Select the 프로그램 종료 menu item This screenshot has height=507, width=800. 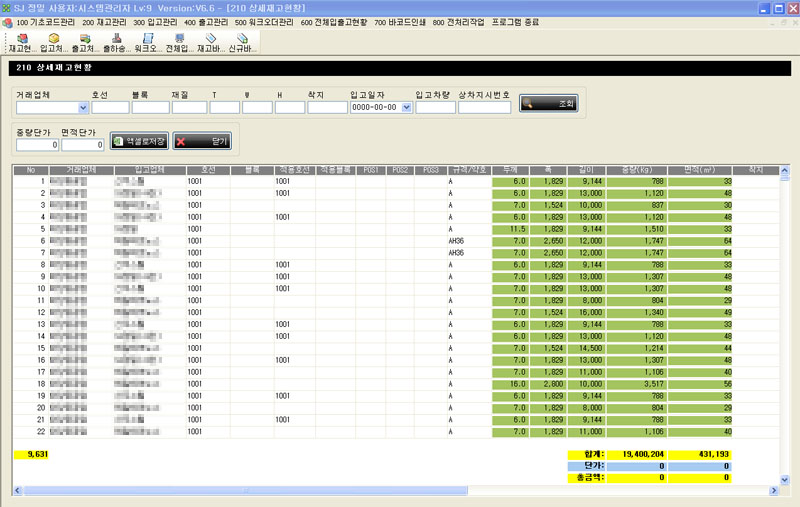[515, 21]
